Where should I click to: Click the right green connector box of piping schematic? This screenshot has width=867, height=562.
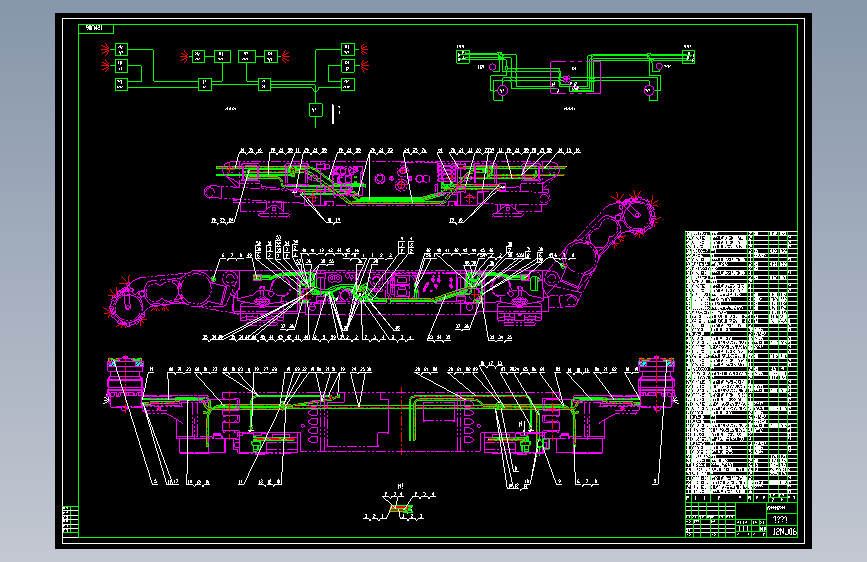[x=688, y=56]
